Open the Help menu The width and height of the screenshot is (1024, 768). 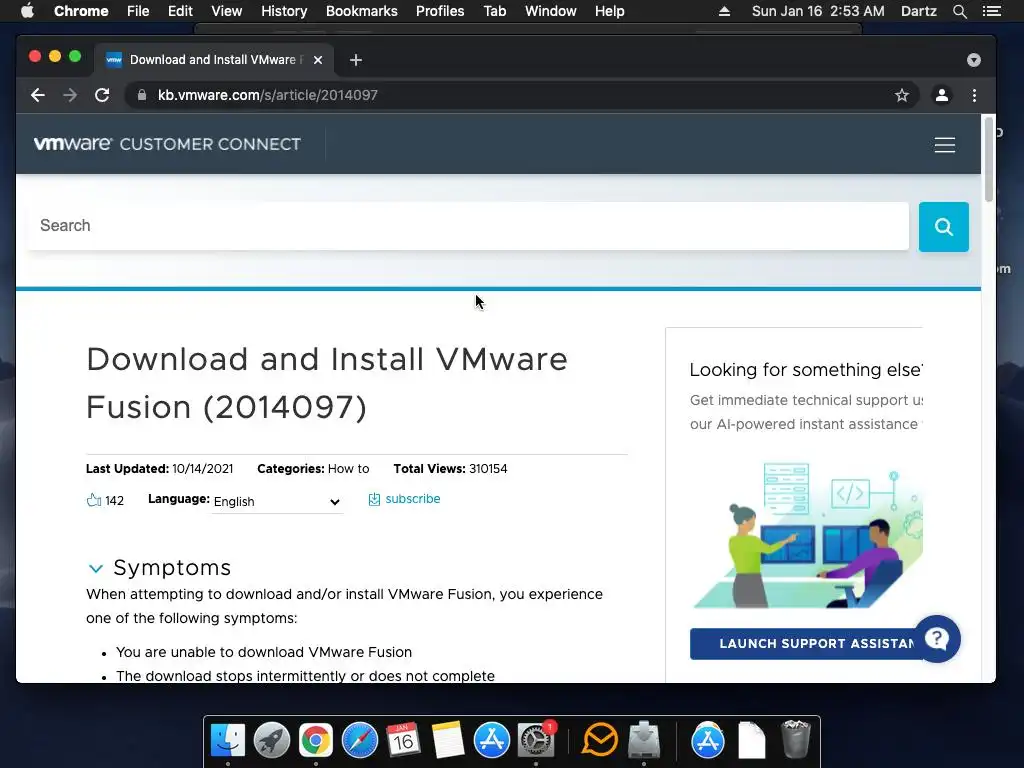click(609, 11)
